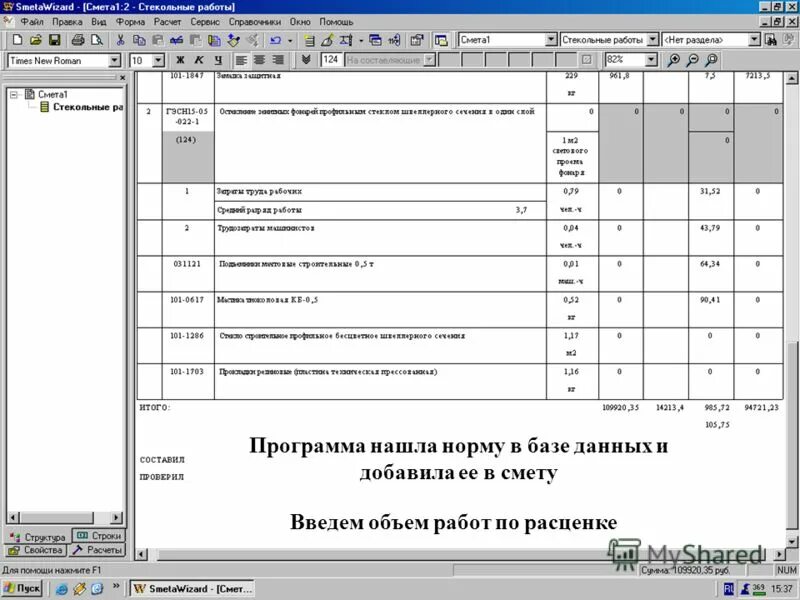Open the Справочники menu

click(x=255, y=22)
